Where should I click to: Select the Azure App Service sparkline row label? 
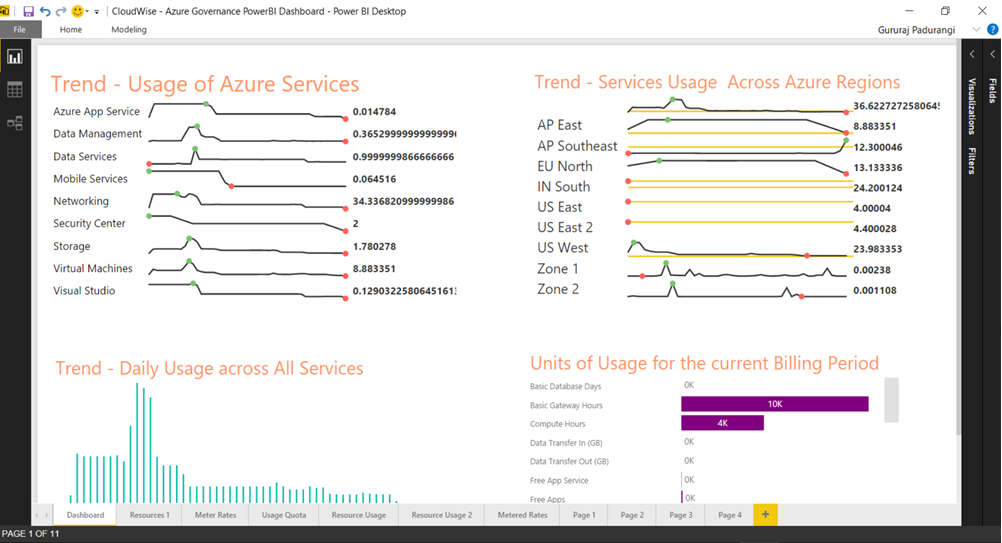pos(96,111)
